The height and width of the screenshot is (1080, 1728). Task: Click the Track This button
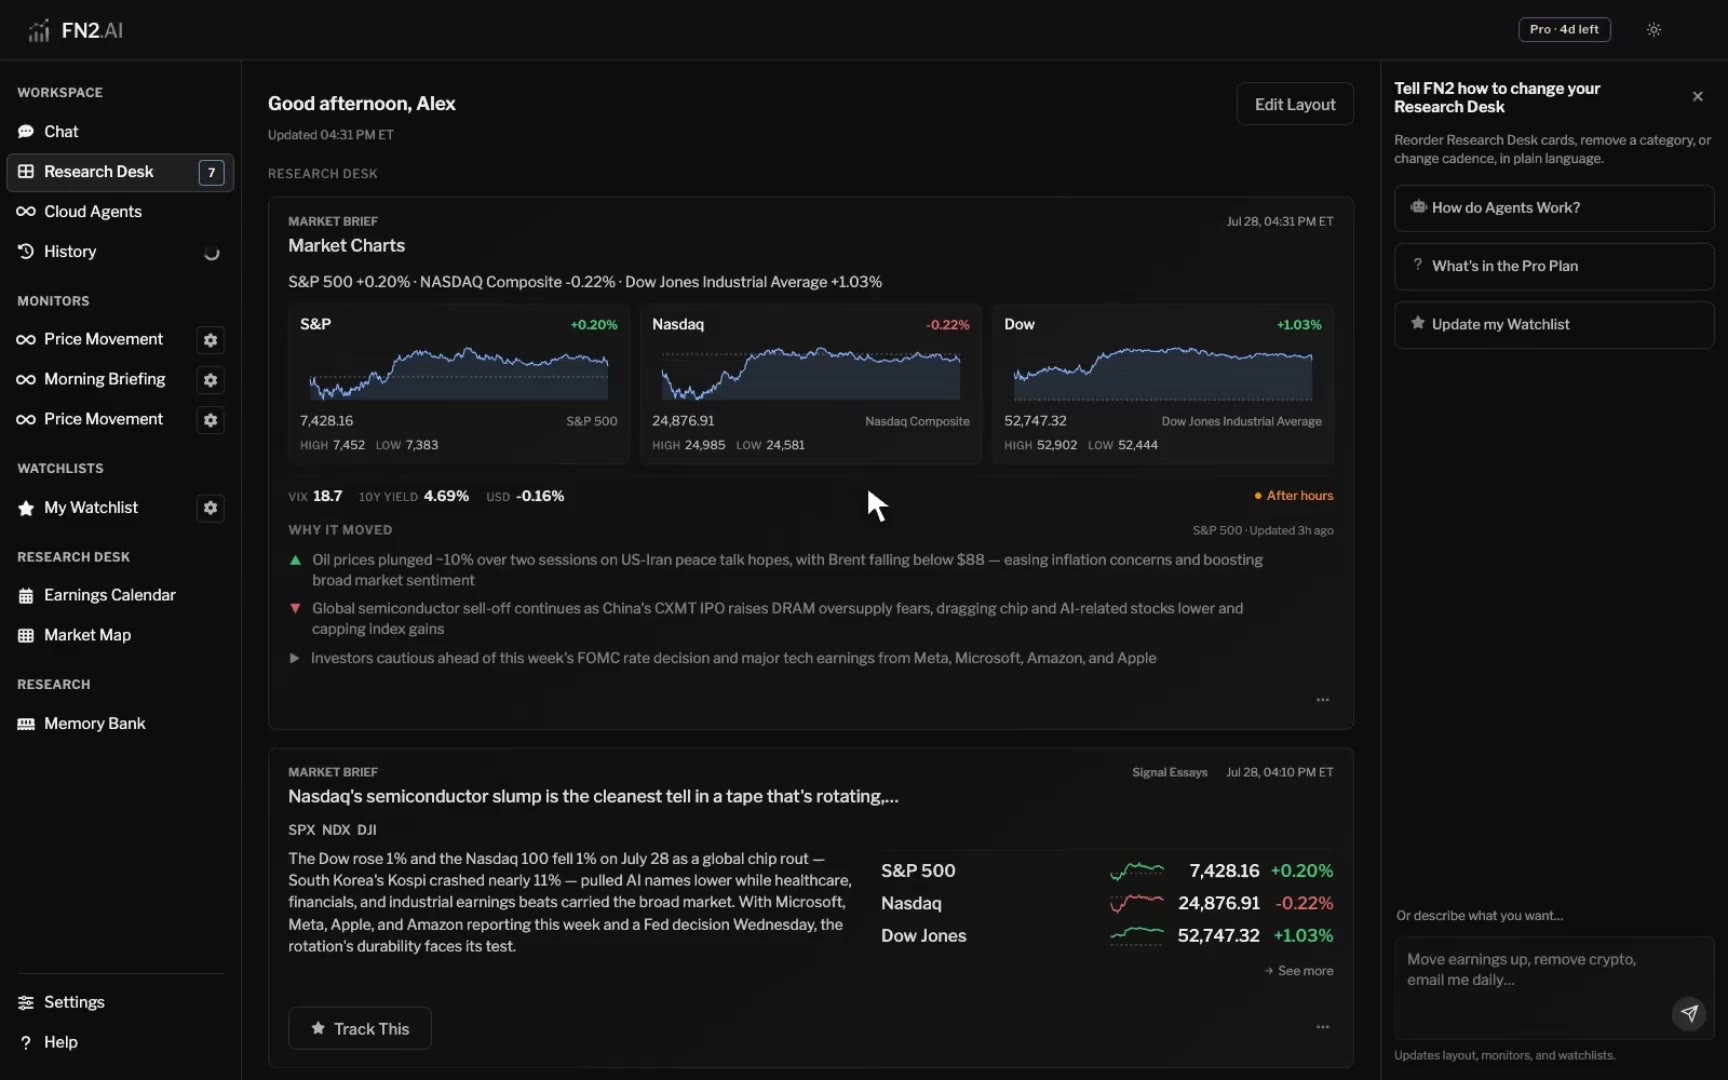pos(360,1028)
